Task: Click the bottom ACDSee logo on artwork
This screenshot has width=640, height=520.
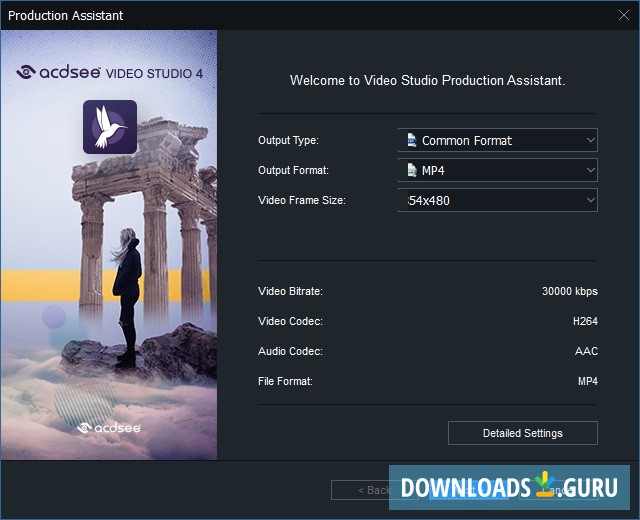Action: [109, 428]
